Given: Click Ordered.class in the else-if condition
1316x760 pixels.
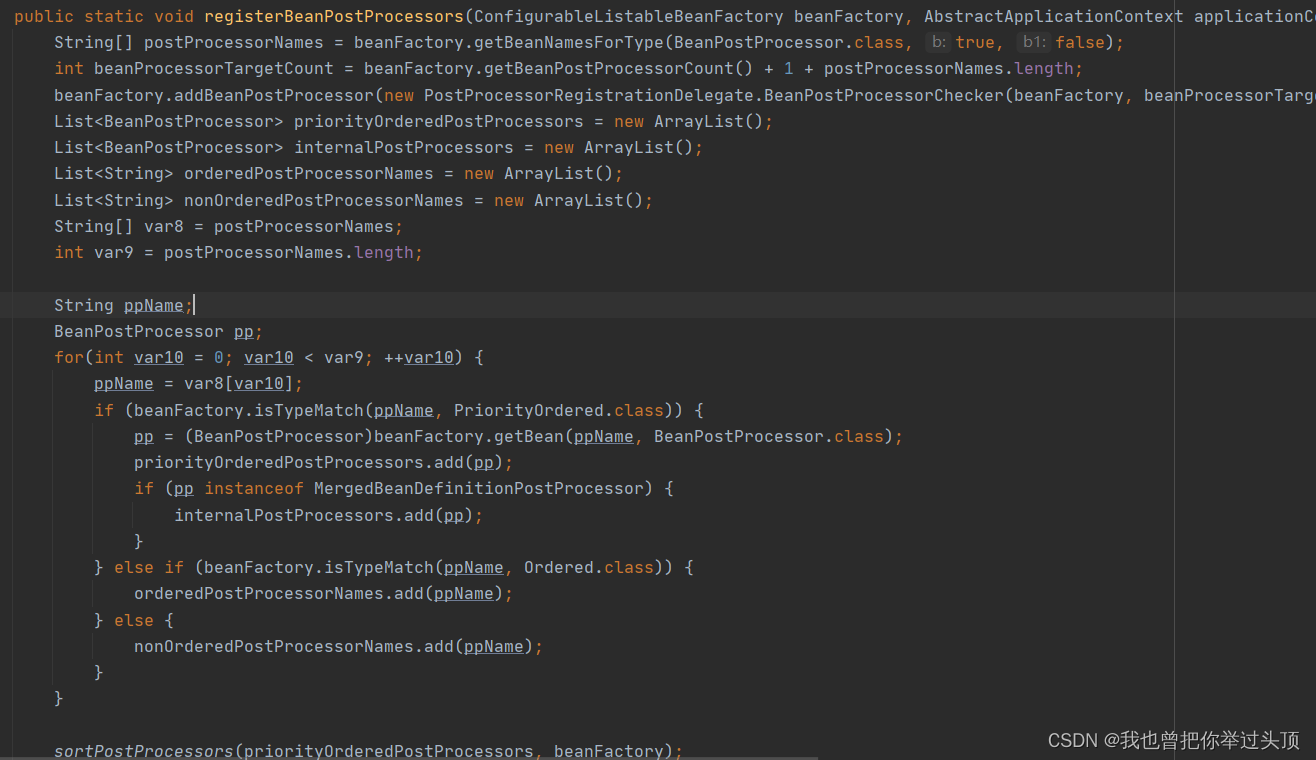Looking at the screenshot, I should 589,567.
